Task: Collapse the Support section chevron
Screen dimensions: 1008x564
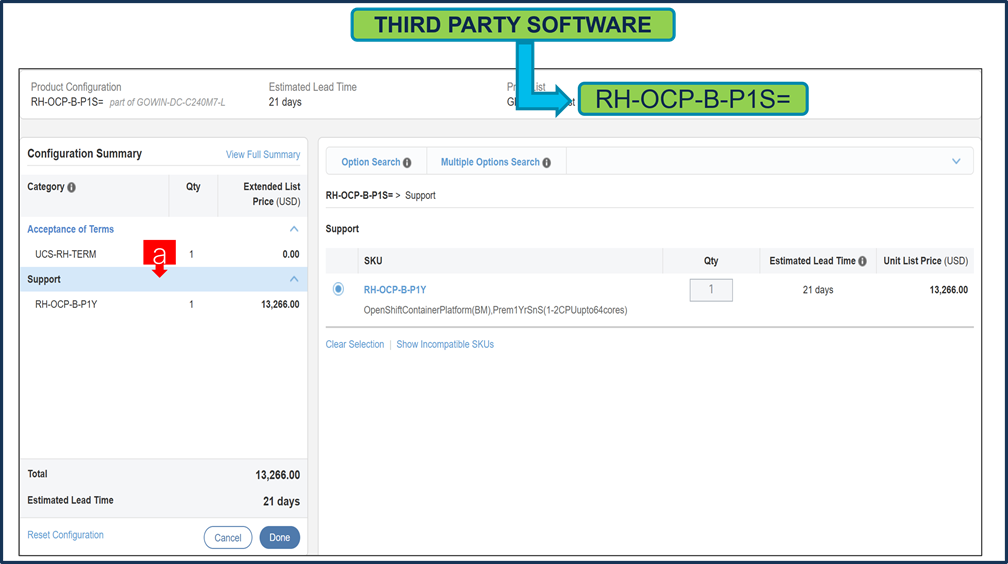Action: pos(294,279)
